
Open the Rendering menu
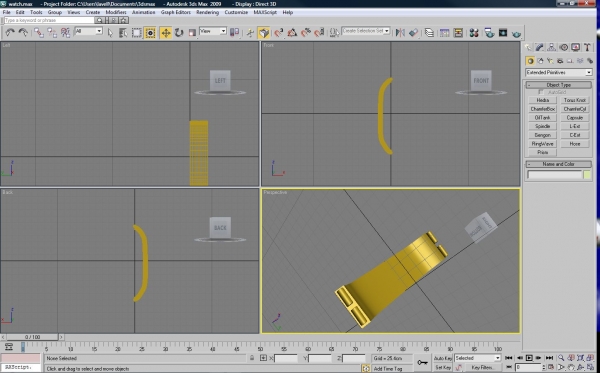coord(207,12)
